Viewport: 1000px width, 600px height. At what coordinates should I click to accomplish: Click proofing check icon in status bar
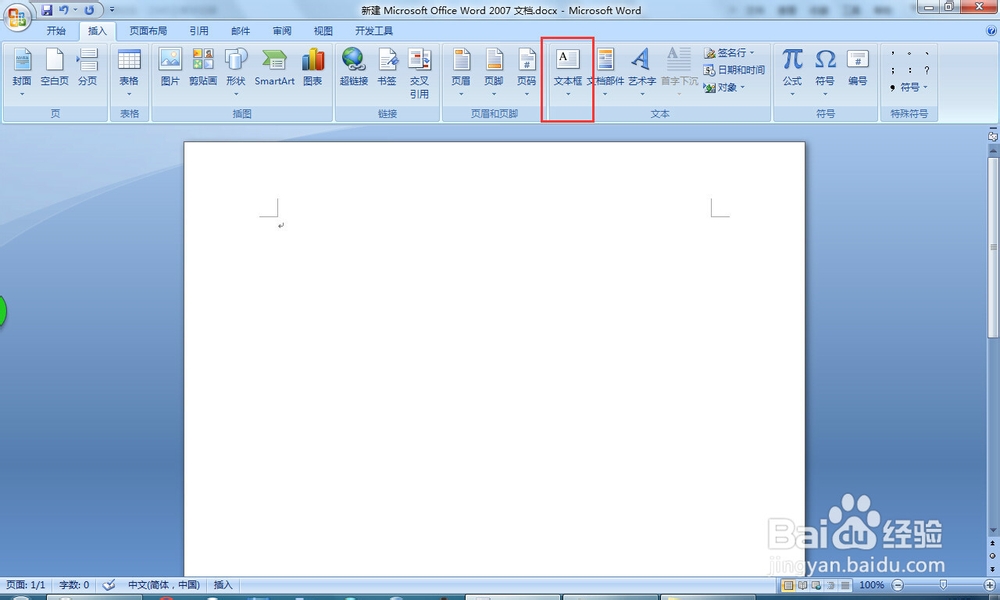coord(109,585)
